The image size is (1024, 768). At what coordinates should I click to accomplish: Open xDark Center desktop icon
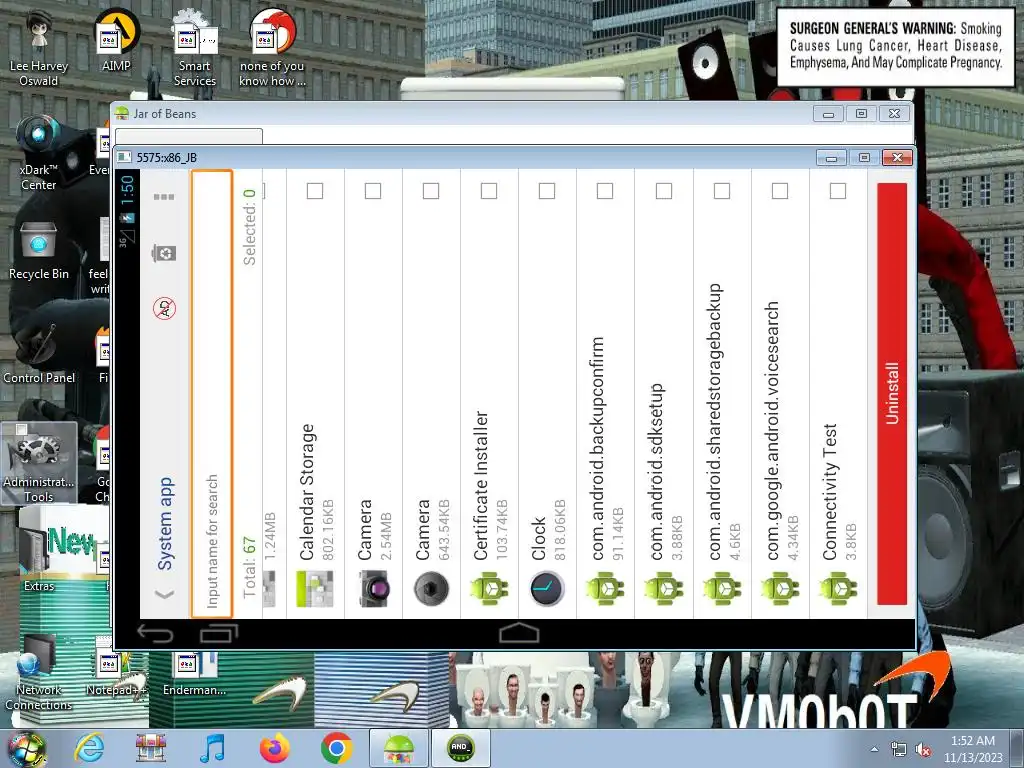[x=39, y=152]
